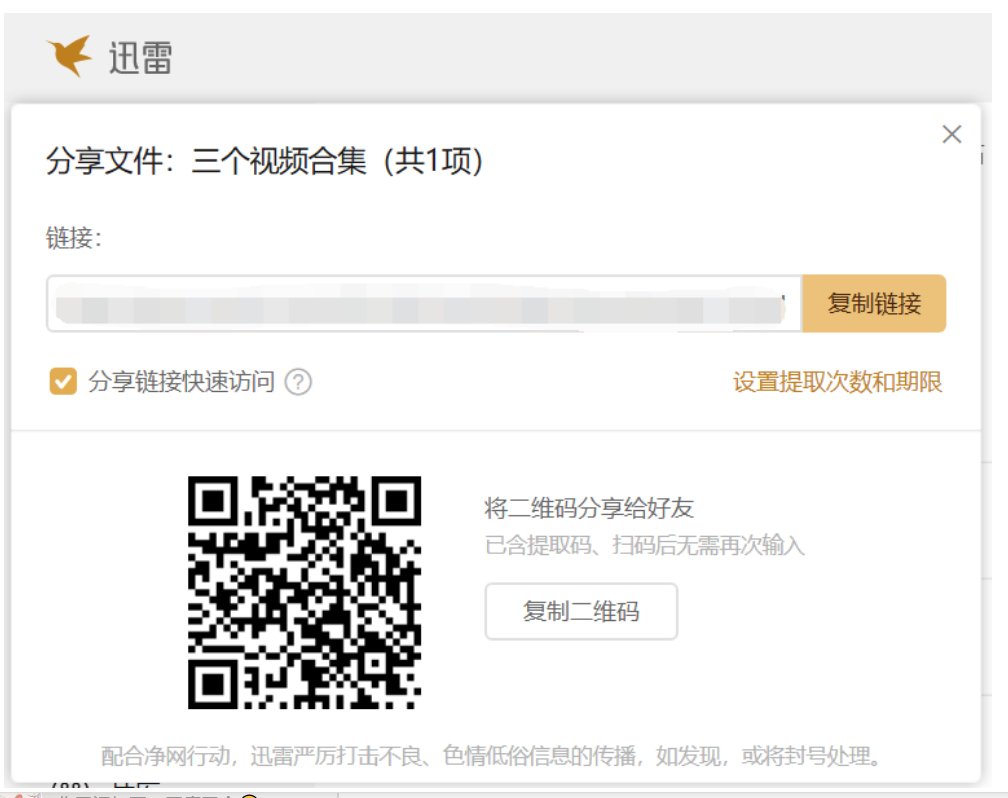
Task: Open the help question mark icon
Action: [x=298, y=382]
